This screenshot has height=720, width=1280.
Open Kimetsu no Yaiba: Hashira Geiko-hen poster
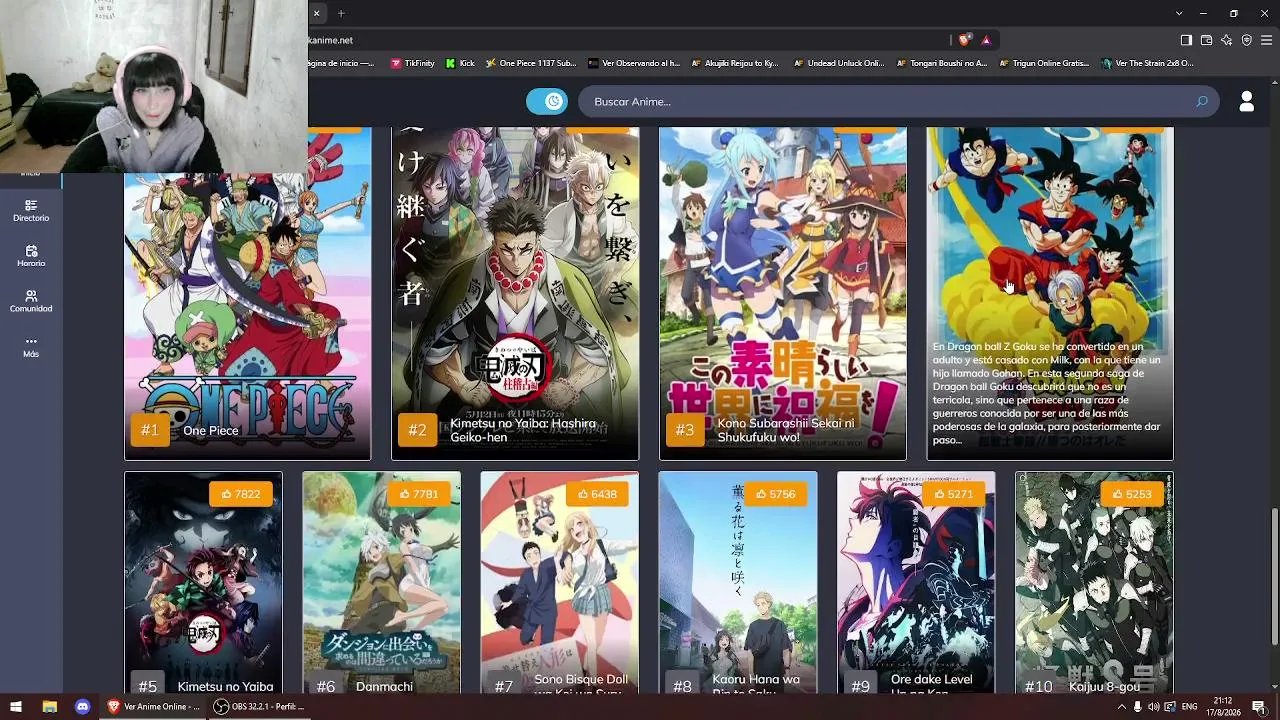click(515, 293)
